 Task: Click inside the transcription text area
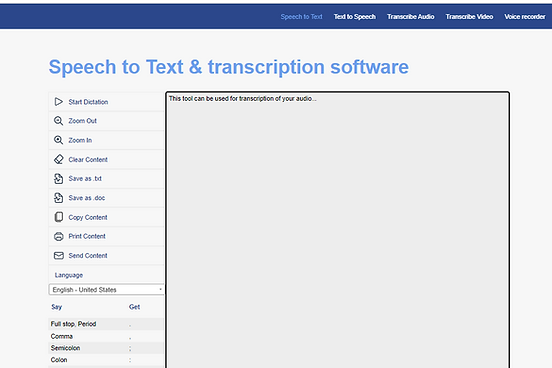(338, 230)
